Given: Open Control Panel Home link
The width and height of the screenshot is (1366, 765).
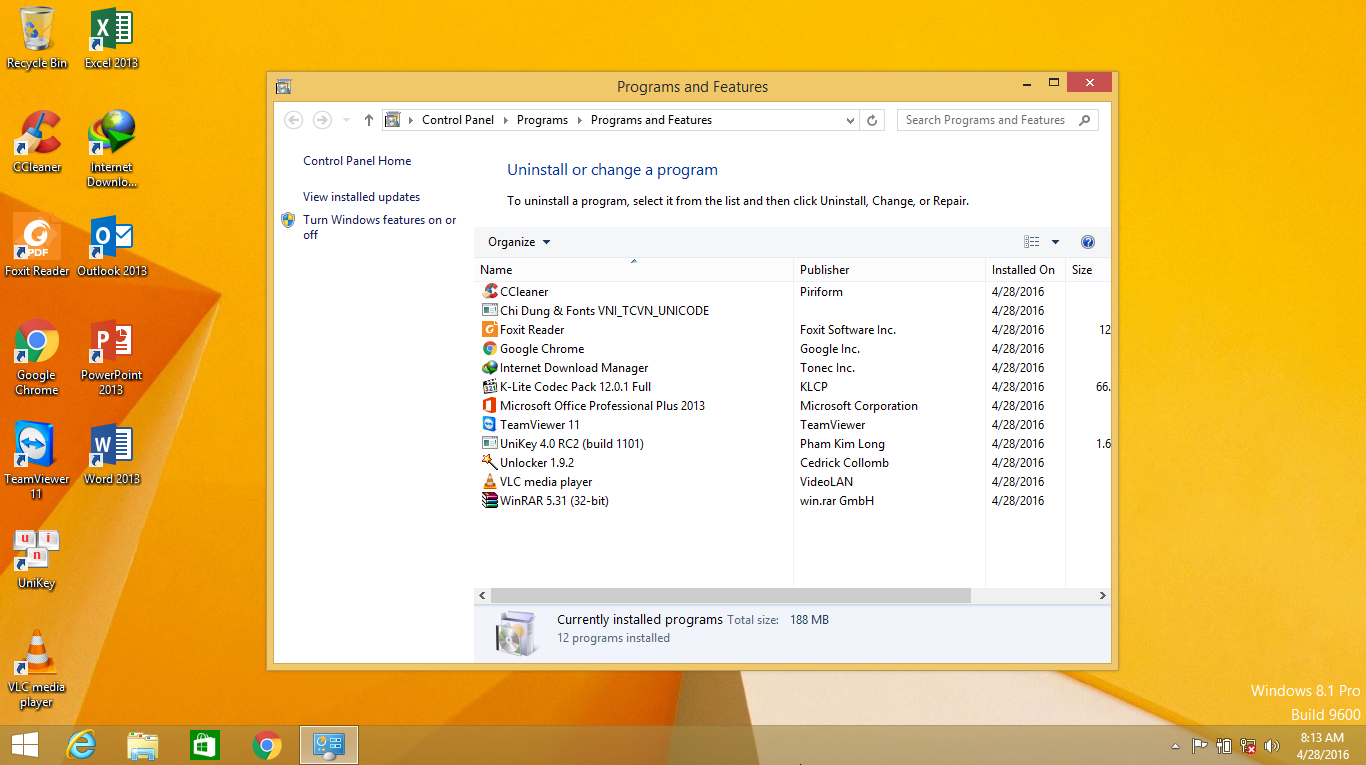Looking at the screenshot, I should pos(357,161).
